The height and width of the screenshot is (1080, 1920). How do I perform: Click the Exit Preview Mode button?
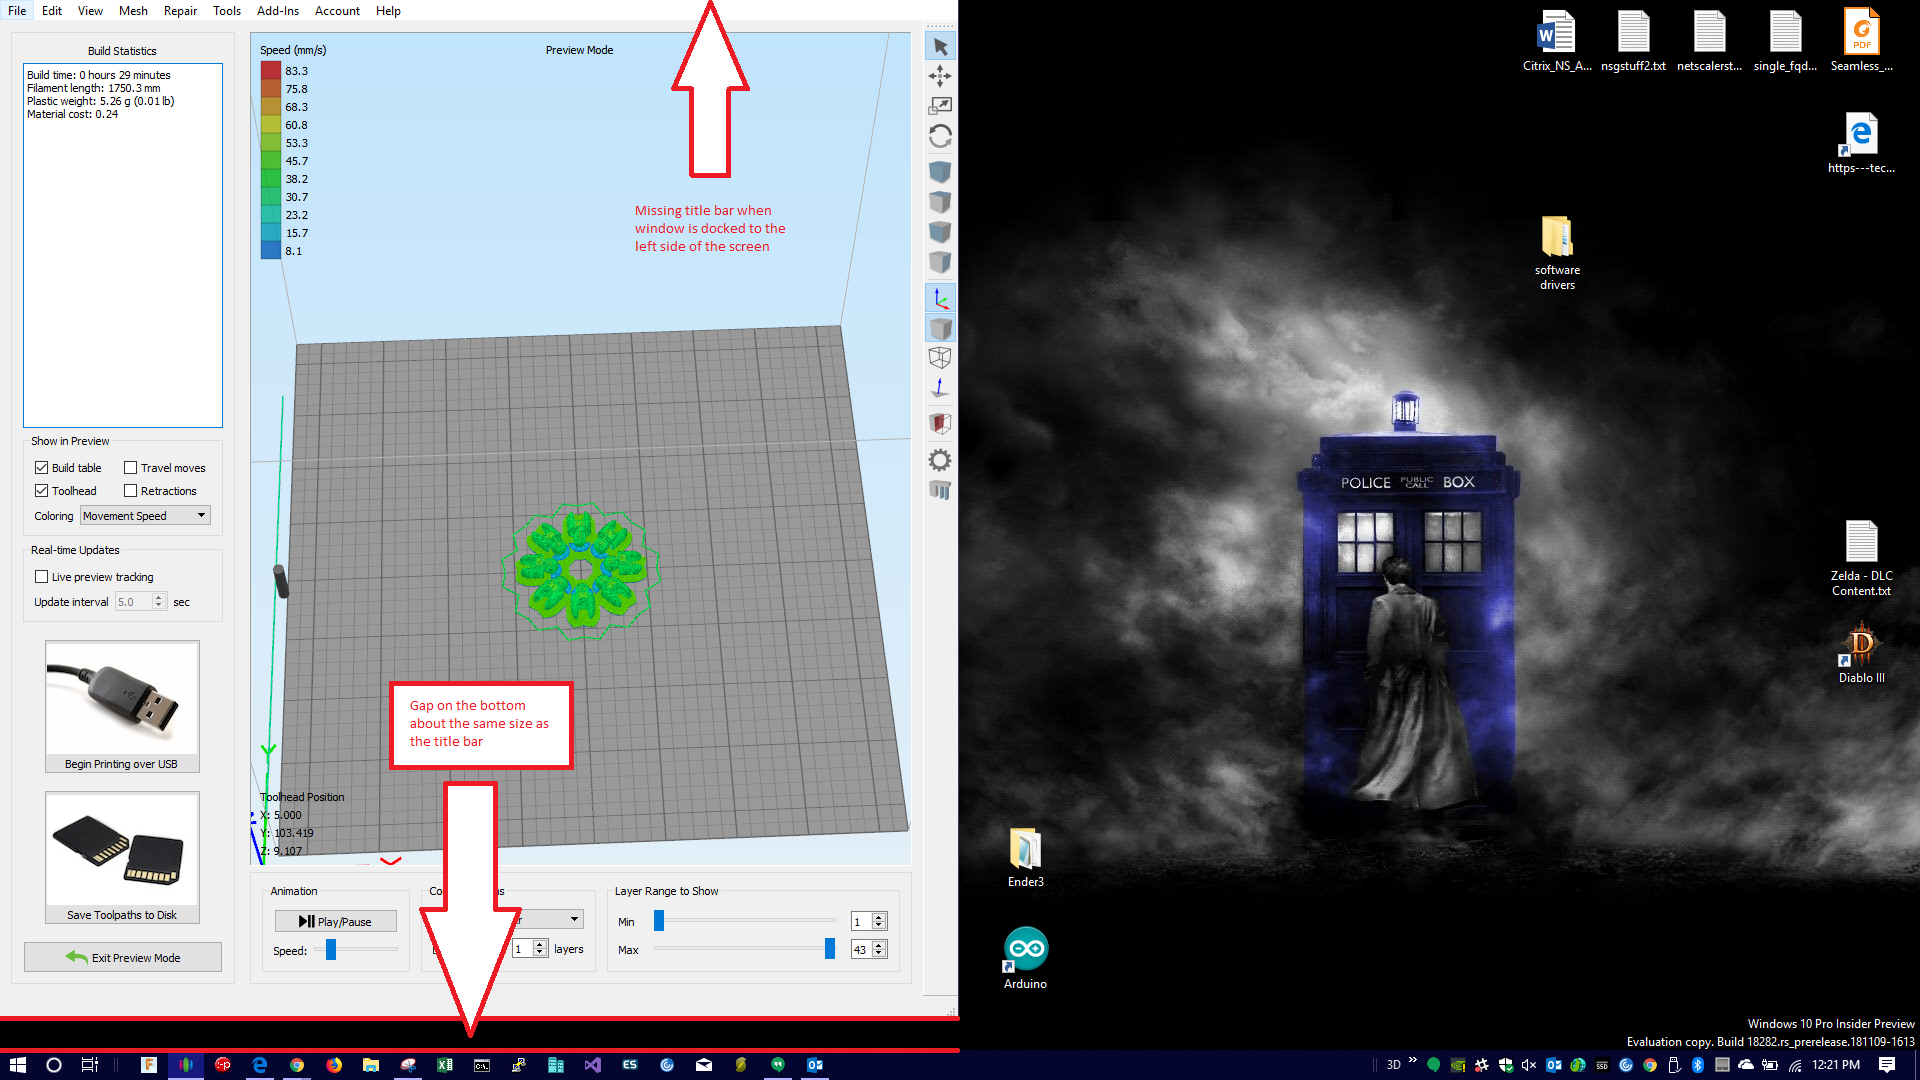pyautogui.click(x=123, y=958)
